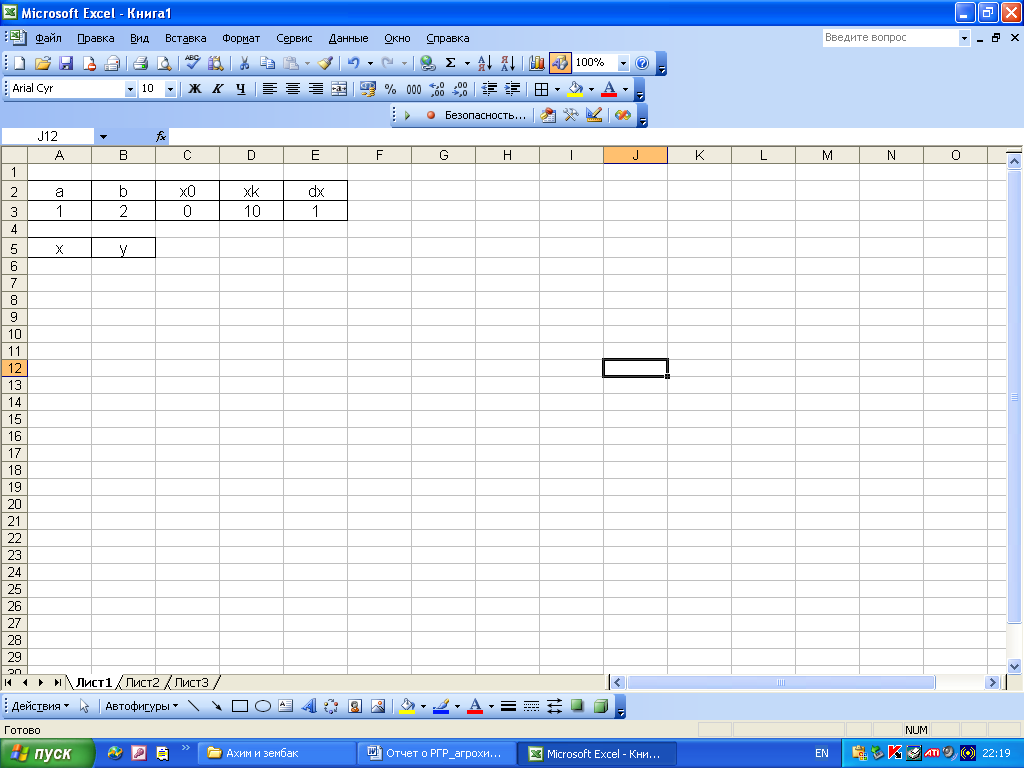Screen dimensions: 1024x768
Task: Toggle Bold (Ж) formatting
Action: pos(195,89)
